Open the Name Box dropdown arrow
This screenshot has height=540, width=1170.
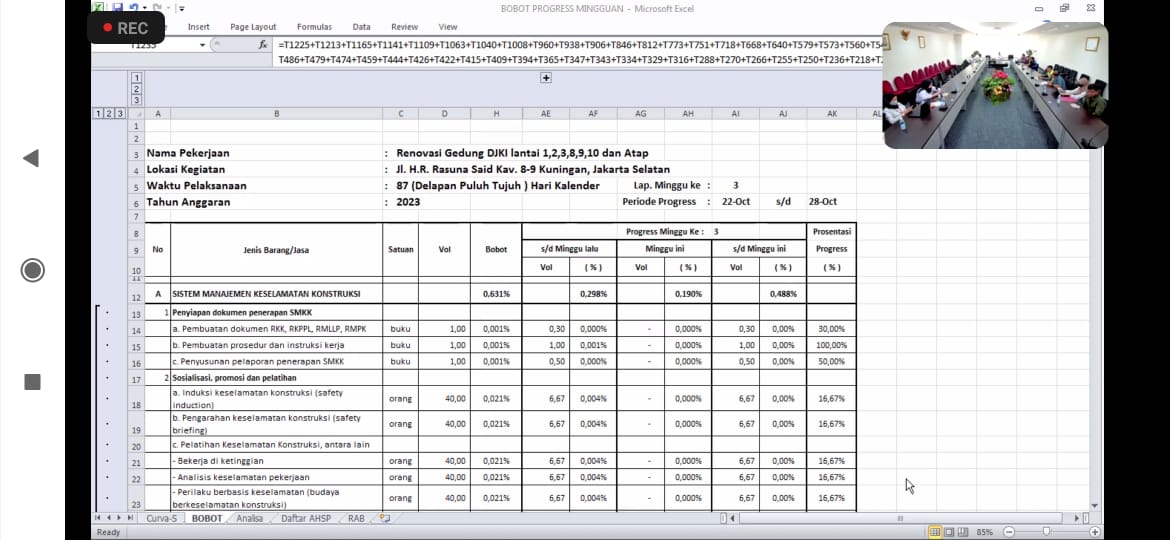[203, 45]
